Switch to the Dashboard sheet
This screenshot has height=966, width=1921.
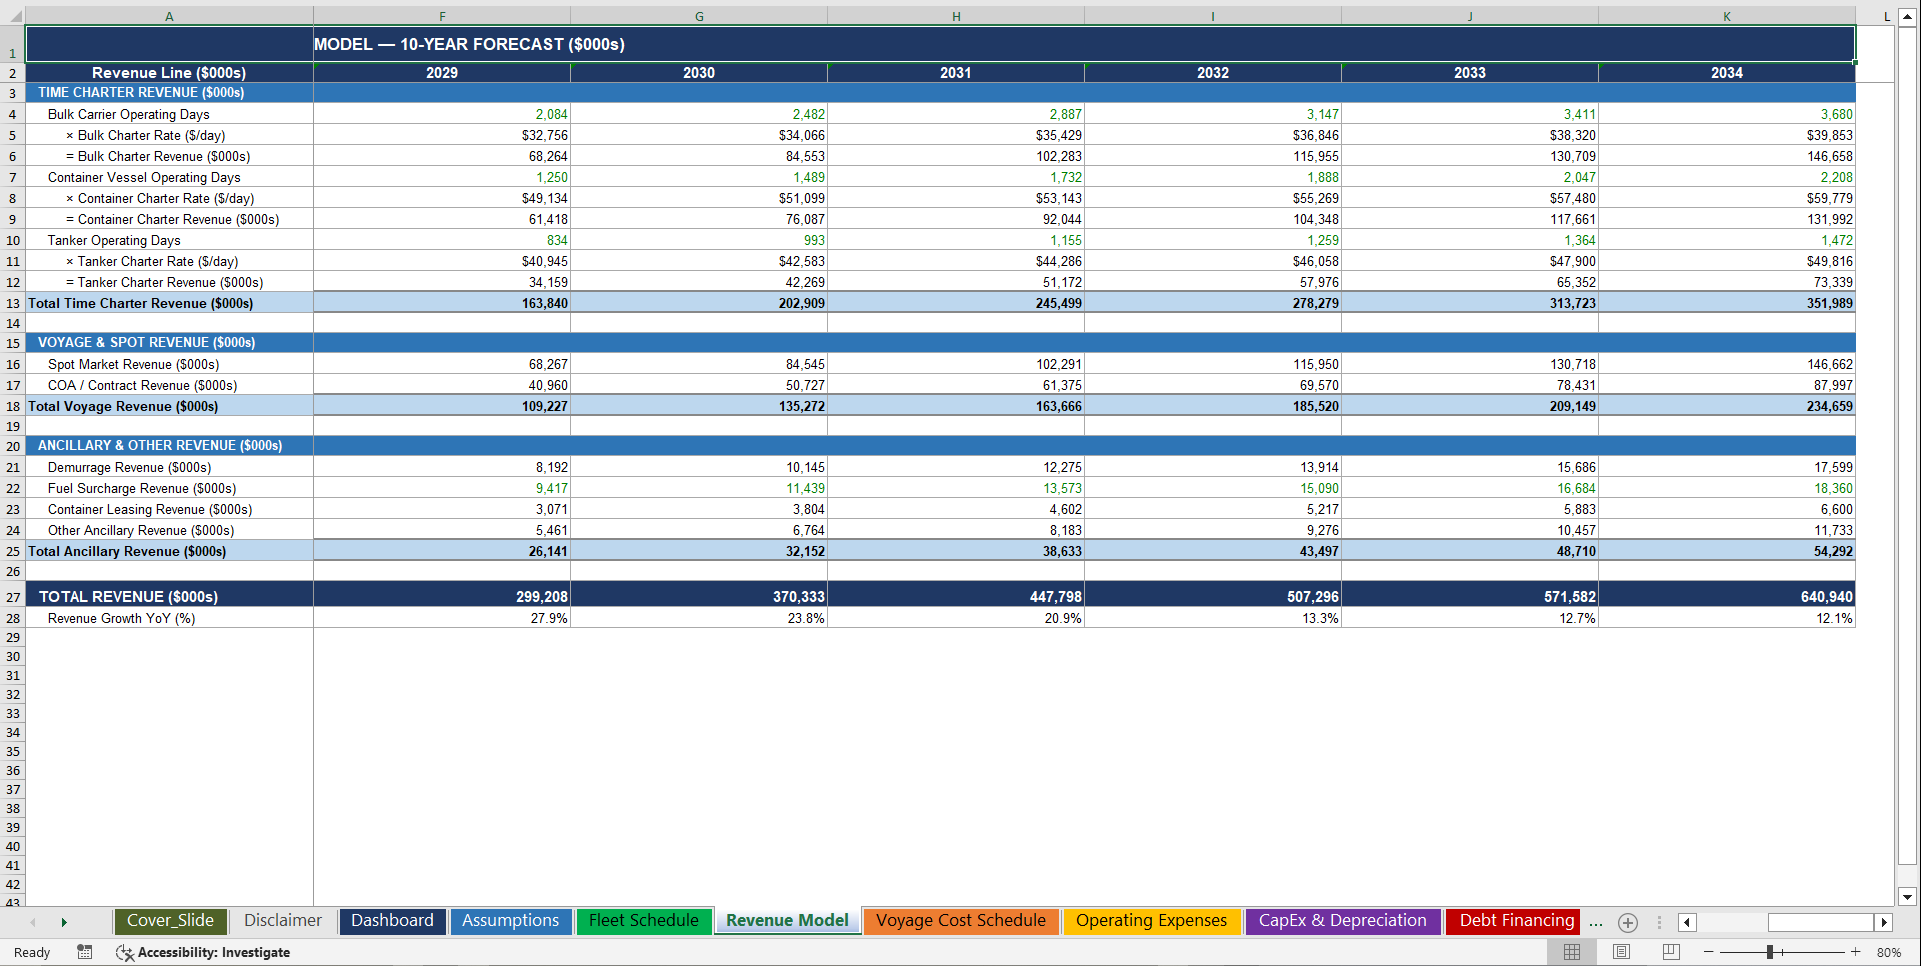pos(392,921)
